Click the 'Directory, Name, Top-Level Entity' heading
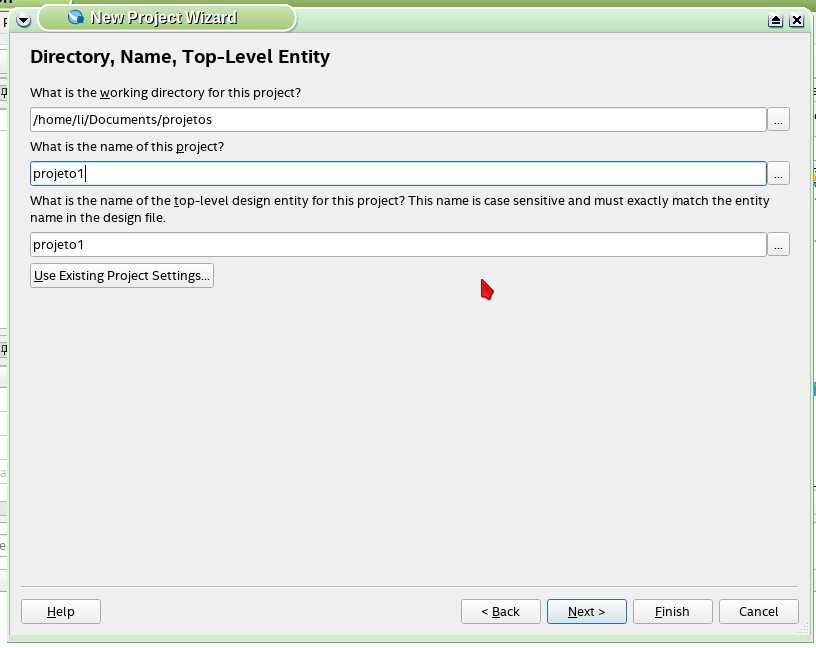Image resolution: width=816 pixels, height=648 pixels. (180, 57)
